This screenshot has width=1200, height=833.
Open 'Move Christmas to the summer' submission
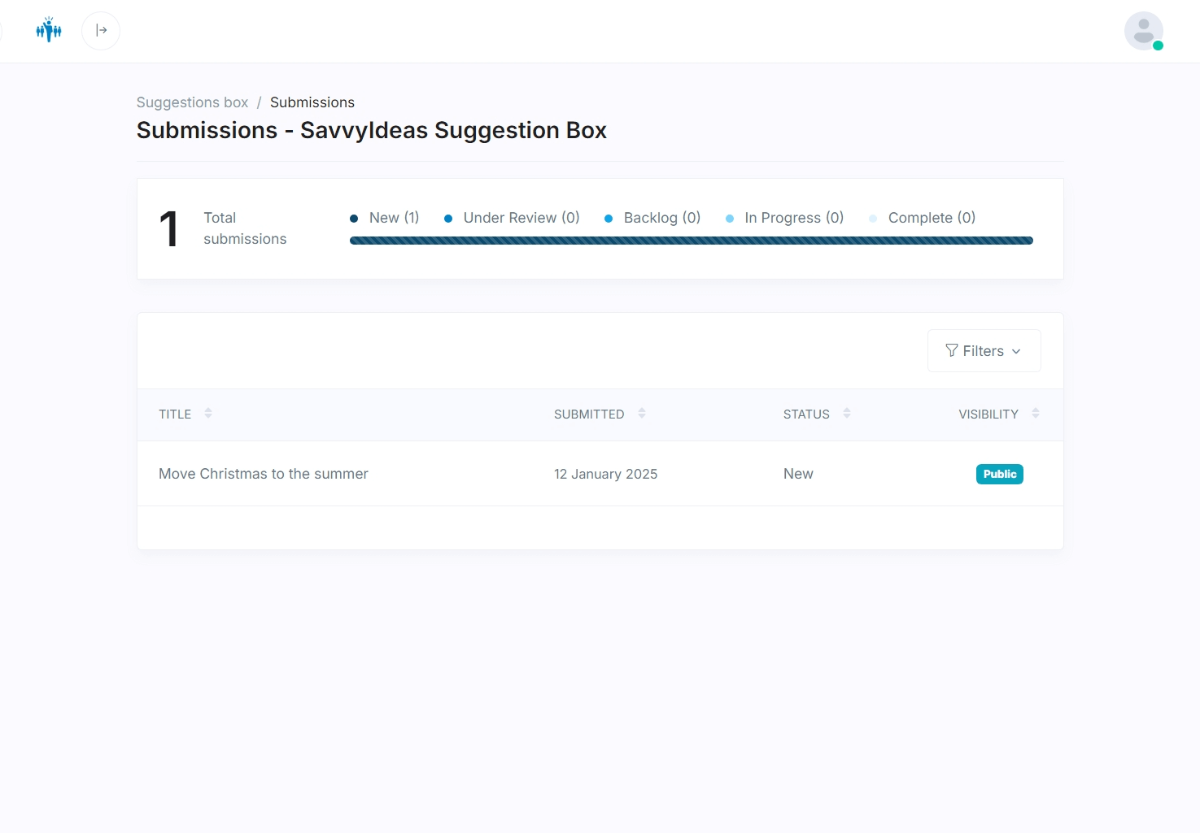pyautogui.click(x=263, y=474)
